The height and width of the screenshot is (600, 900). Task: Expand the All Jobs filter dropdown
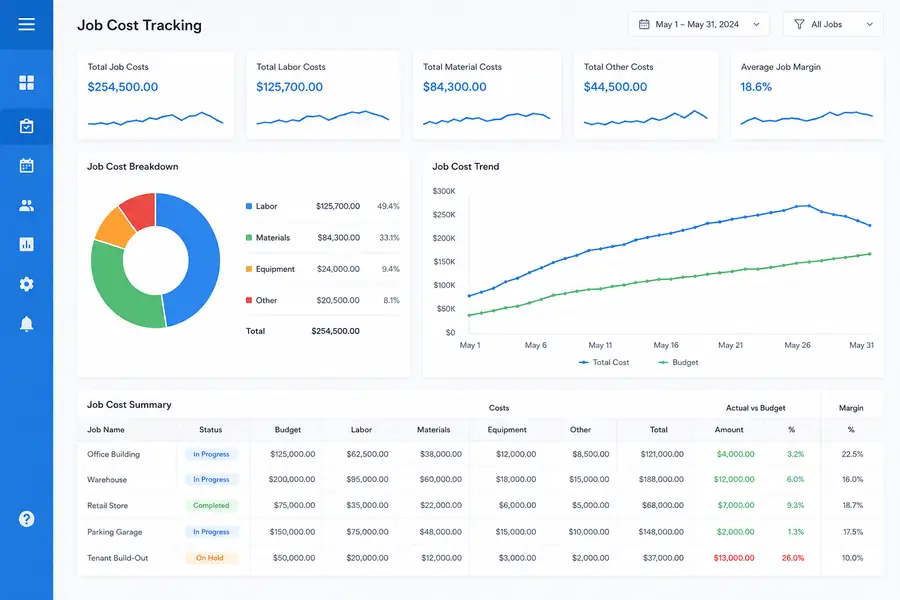[x=833, y=24]
